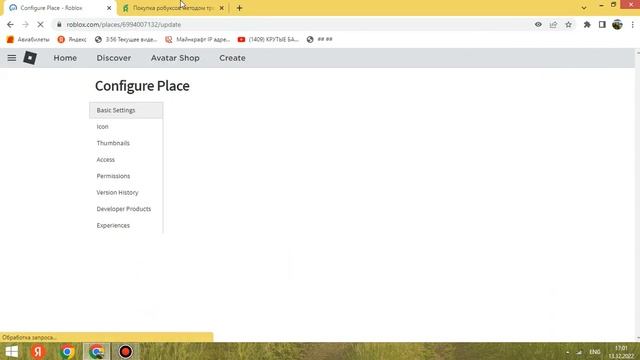Screen dimensions: 640x360
Task: Open the Discover page
Action: [x=114, y=58]
